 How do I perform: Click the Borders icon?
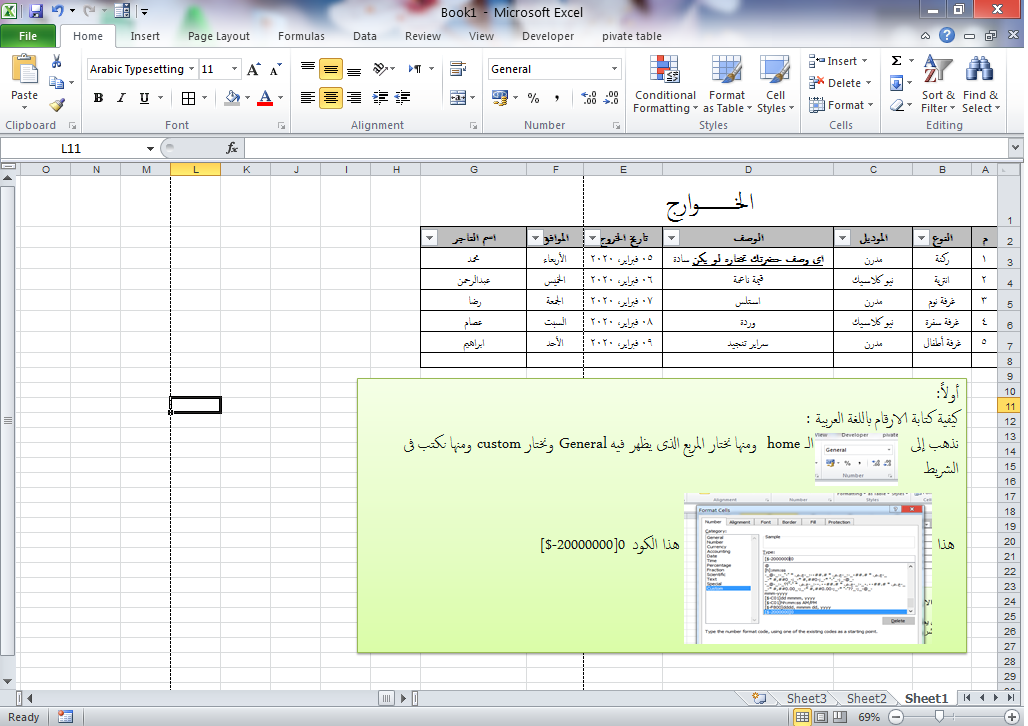click(x=188, y=98)
